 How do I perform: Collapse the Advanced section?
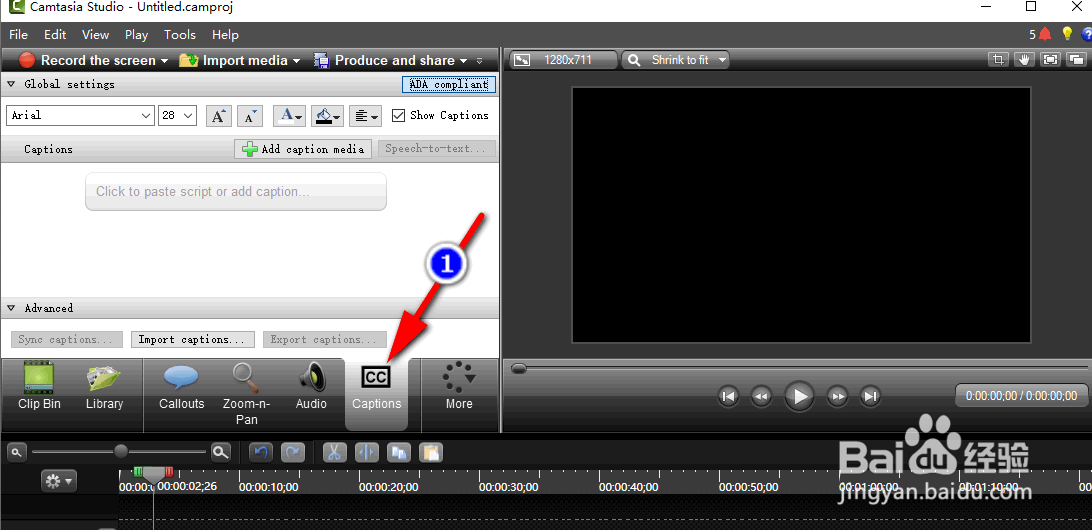tap(11, 308)
